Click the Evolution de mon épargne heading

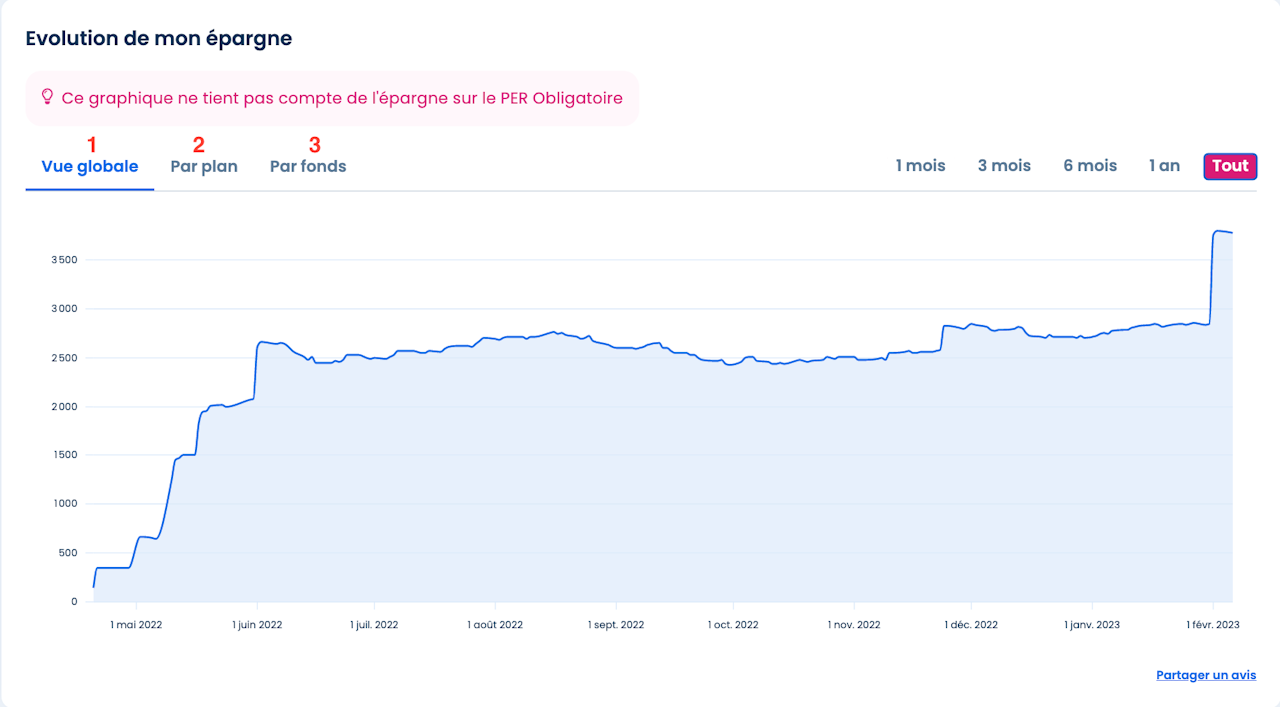pyautogui.click(x=159, y=39)
